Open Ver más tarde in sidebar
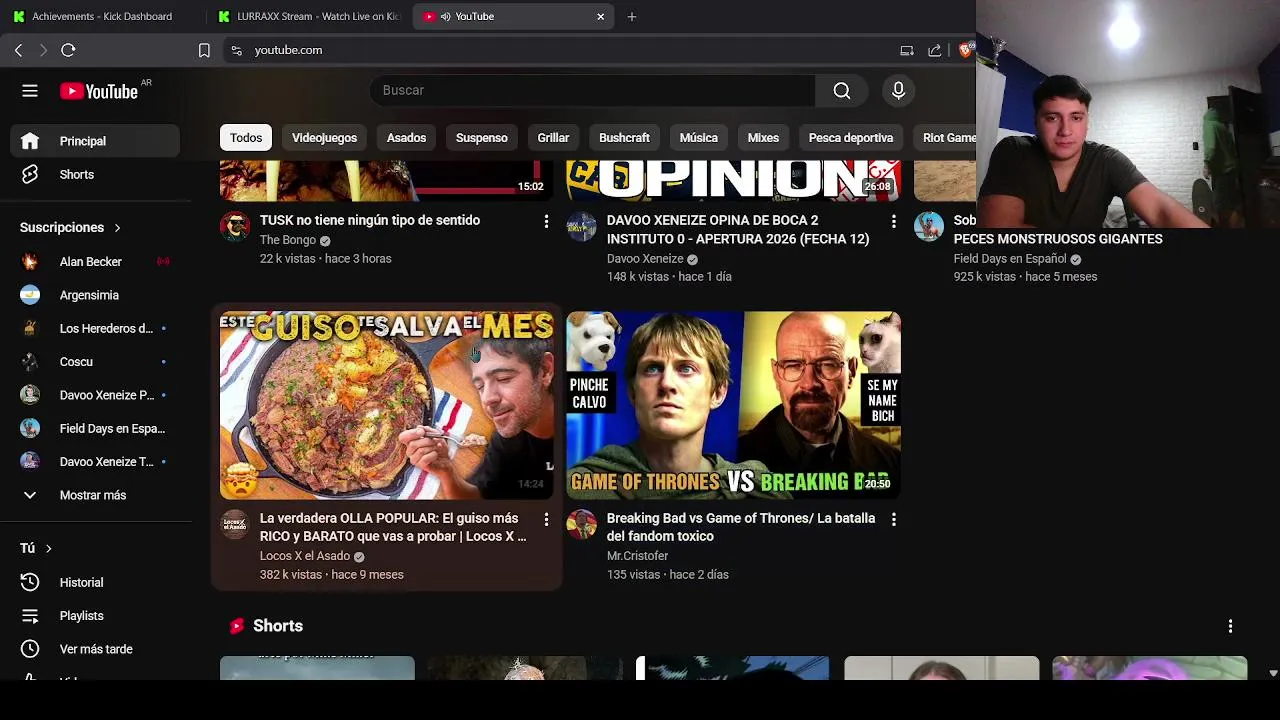This screenshot has width=1280, height=720. tap(95, 649)
